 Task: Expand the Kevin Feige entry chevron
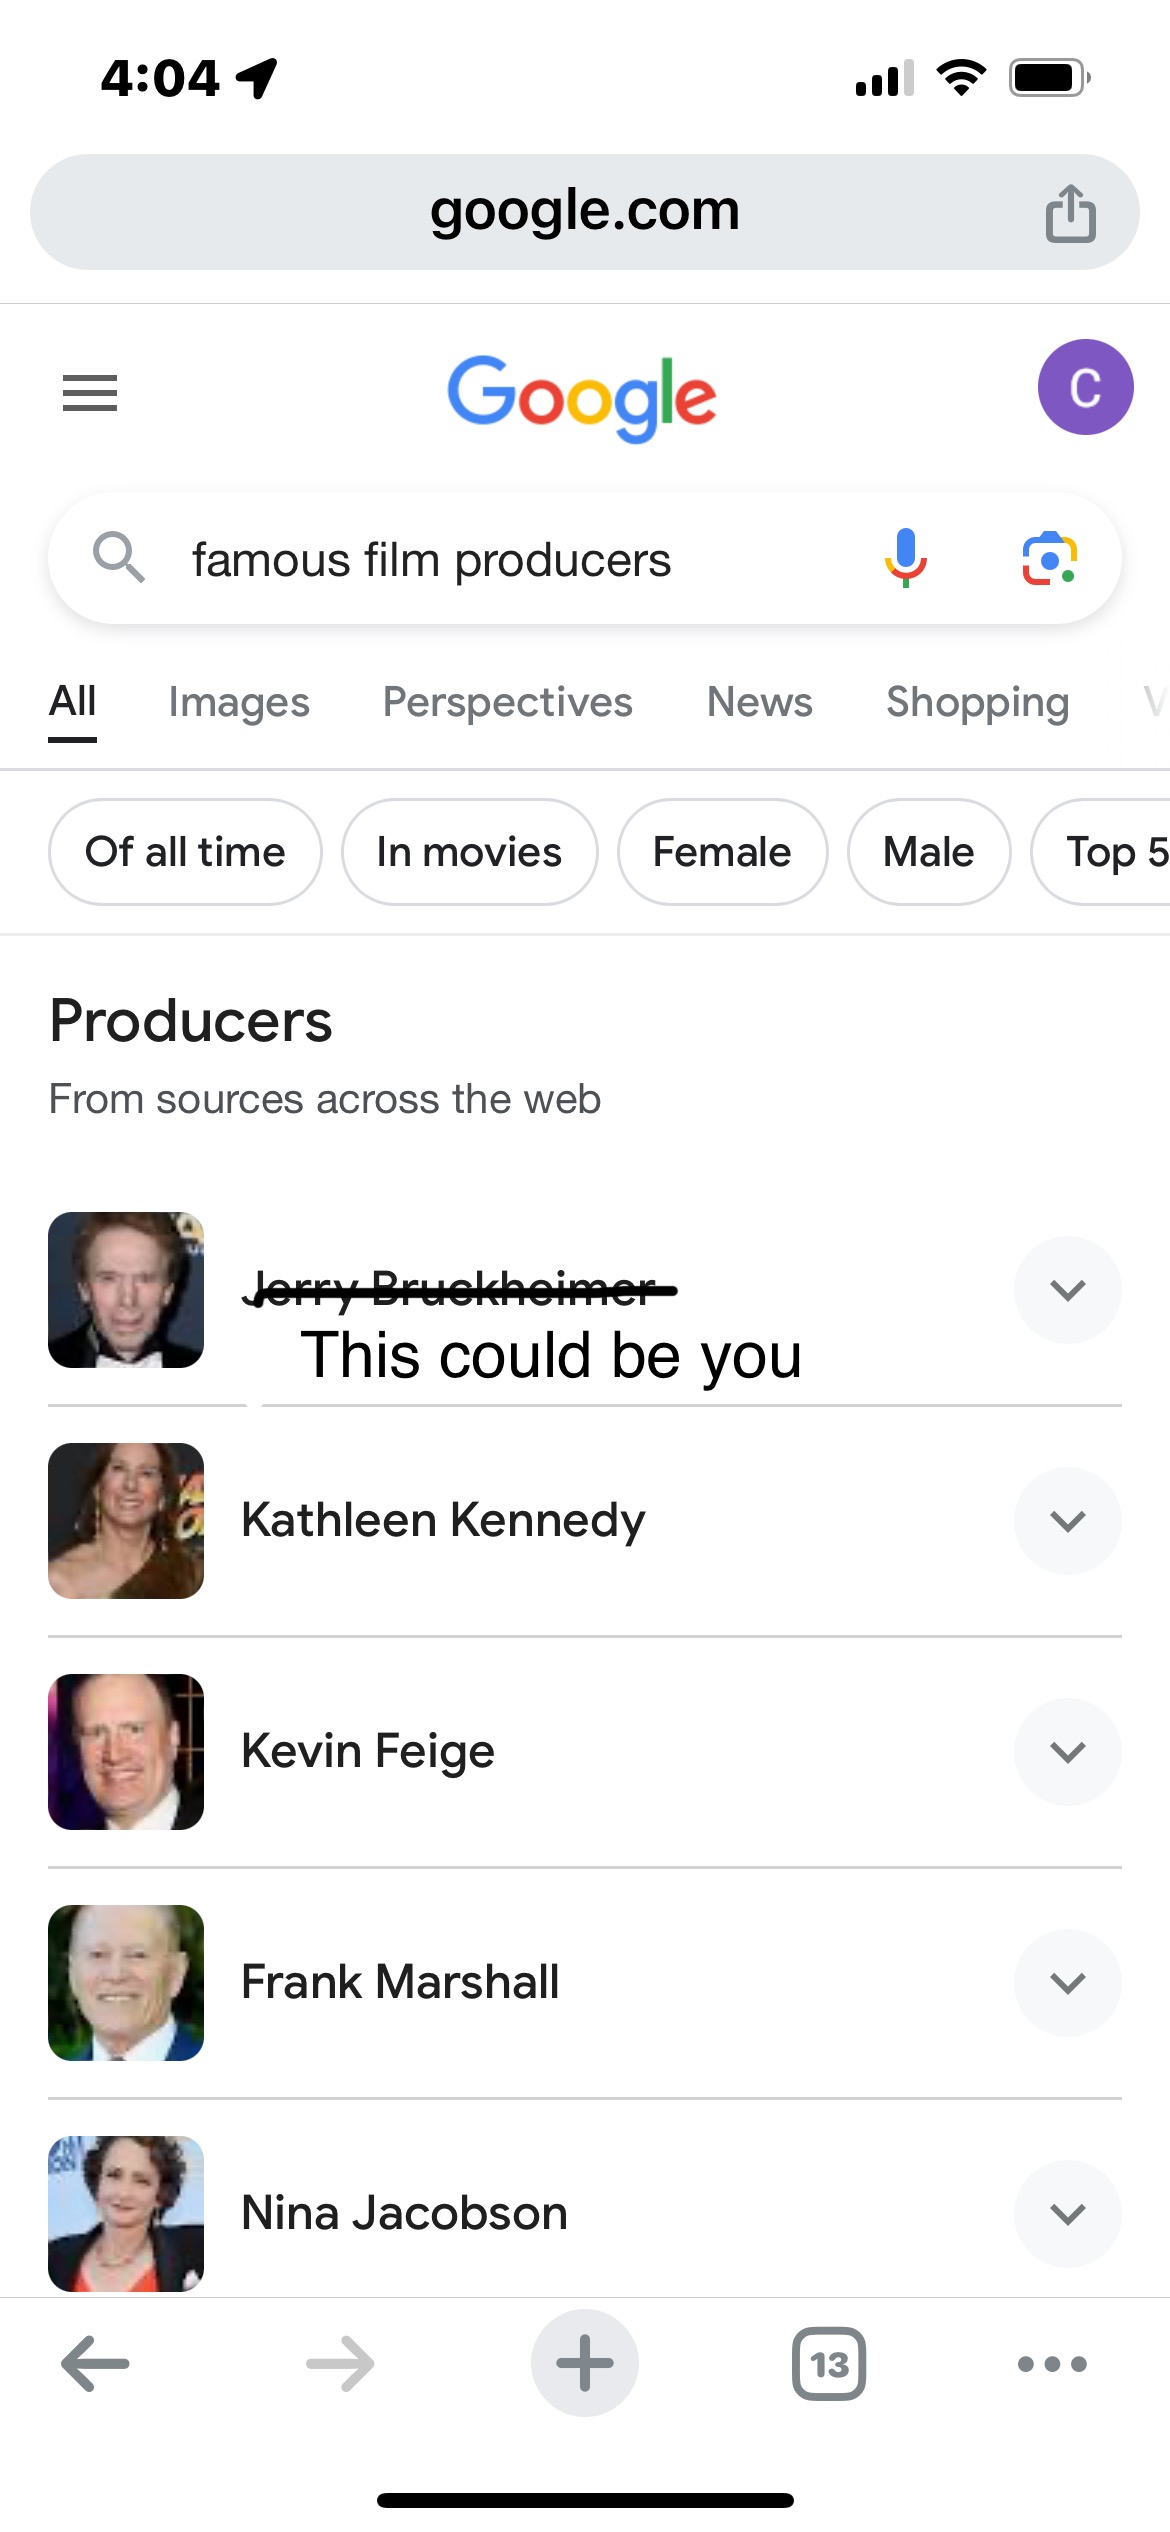point(1068,1752)
